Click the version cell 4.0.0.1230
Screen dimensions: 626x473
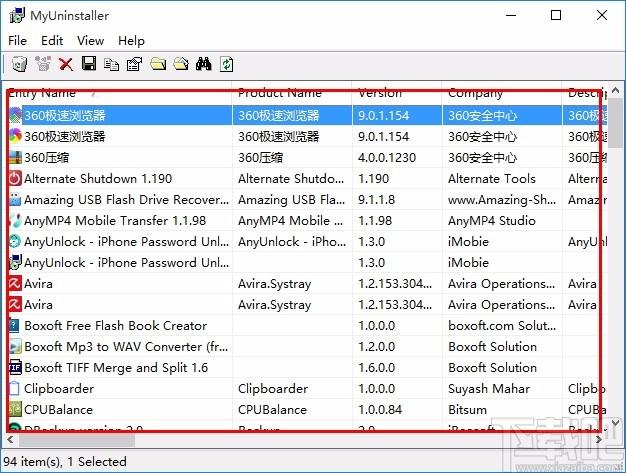pos(387,158)
